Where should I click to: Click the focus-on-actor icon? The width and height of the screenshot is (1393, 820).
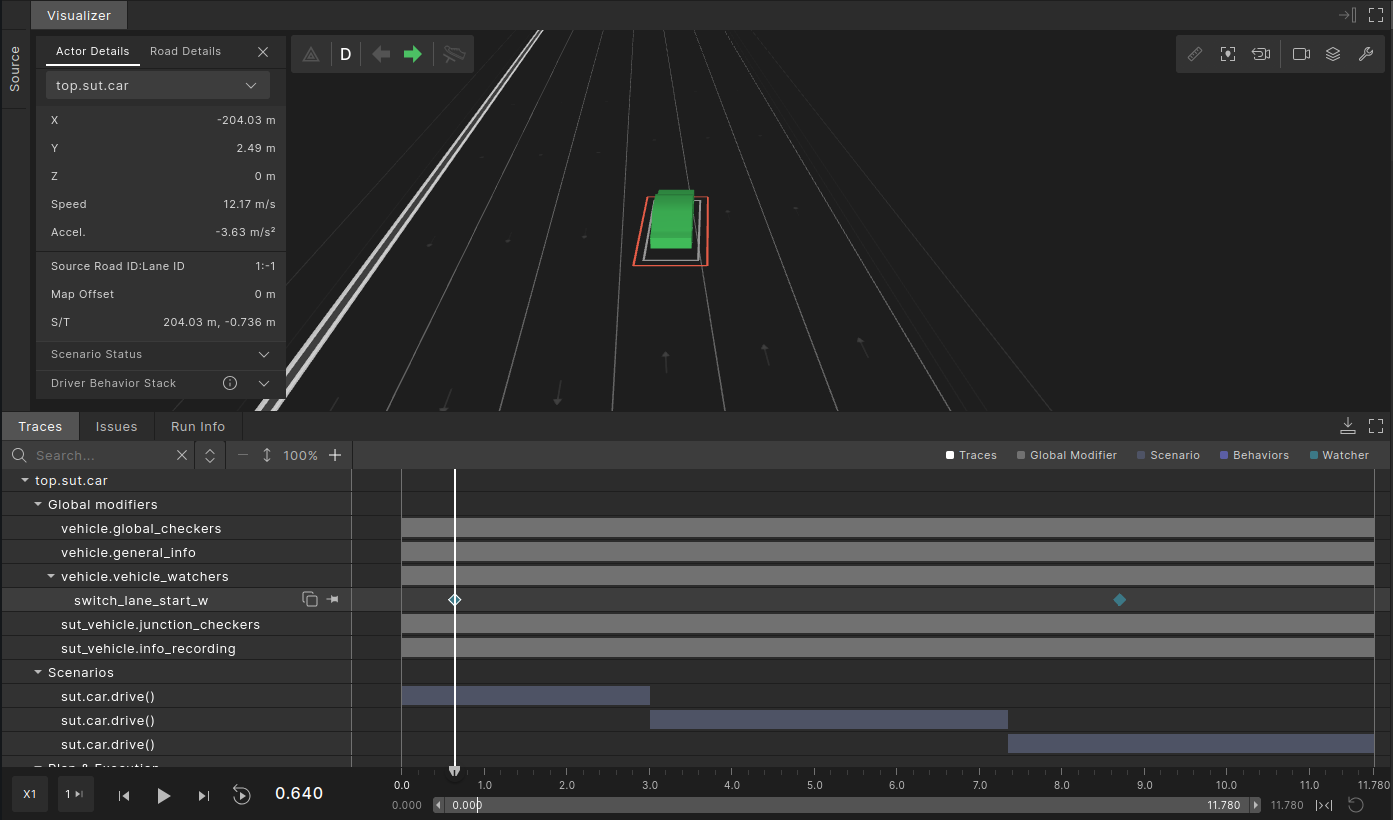1228,54
